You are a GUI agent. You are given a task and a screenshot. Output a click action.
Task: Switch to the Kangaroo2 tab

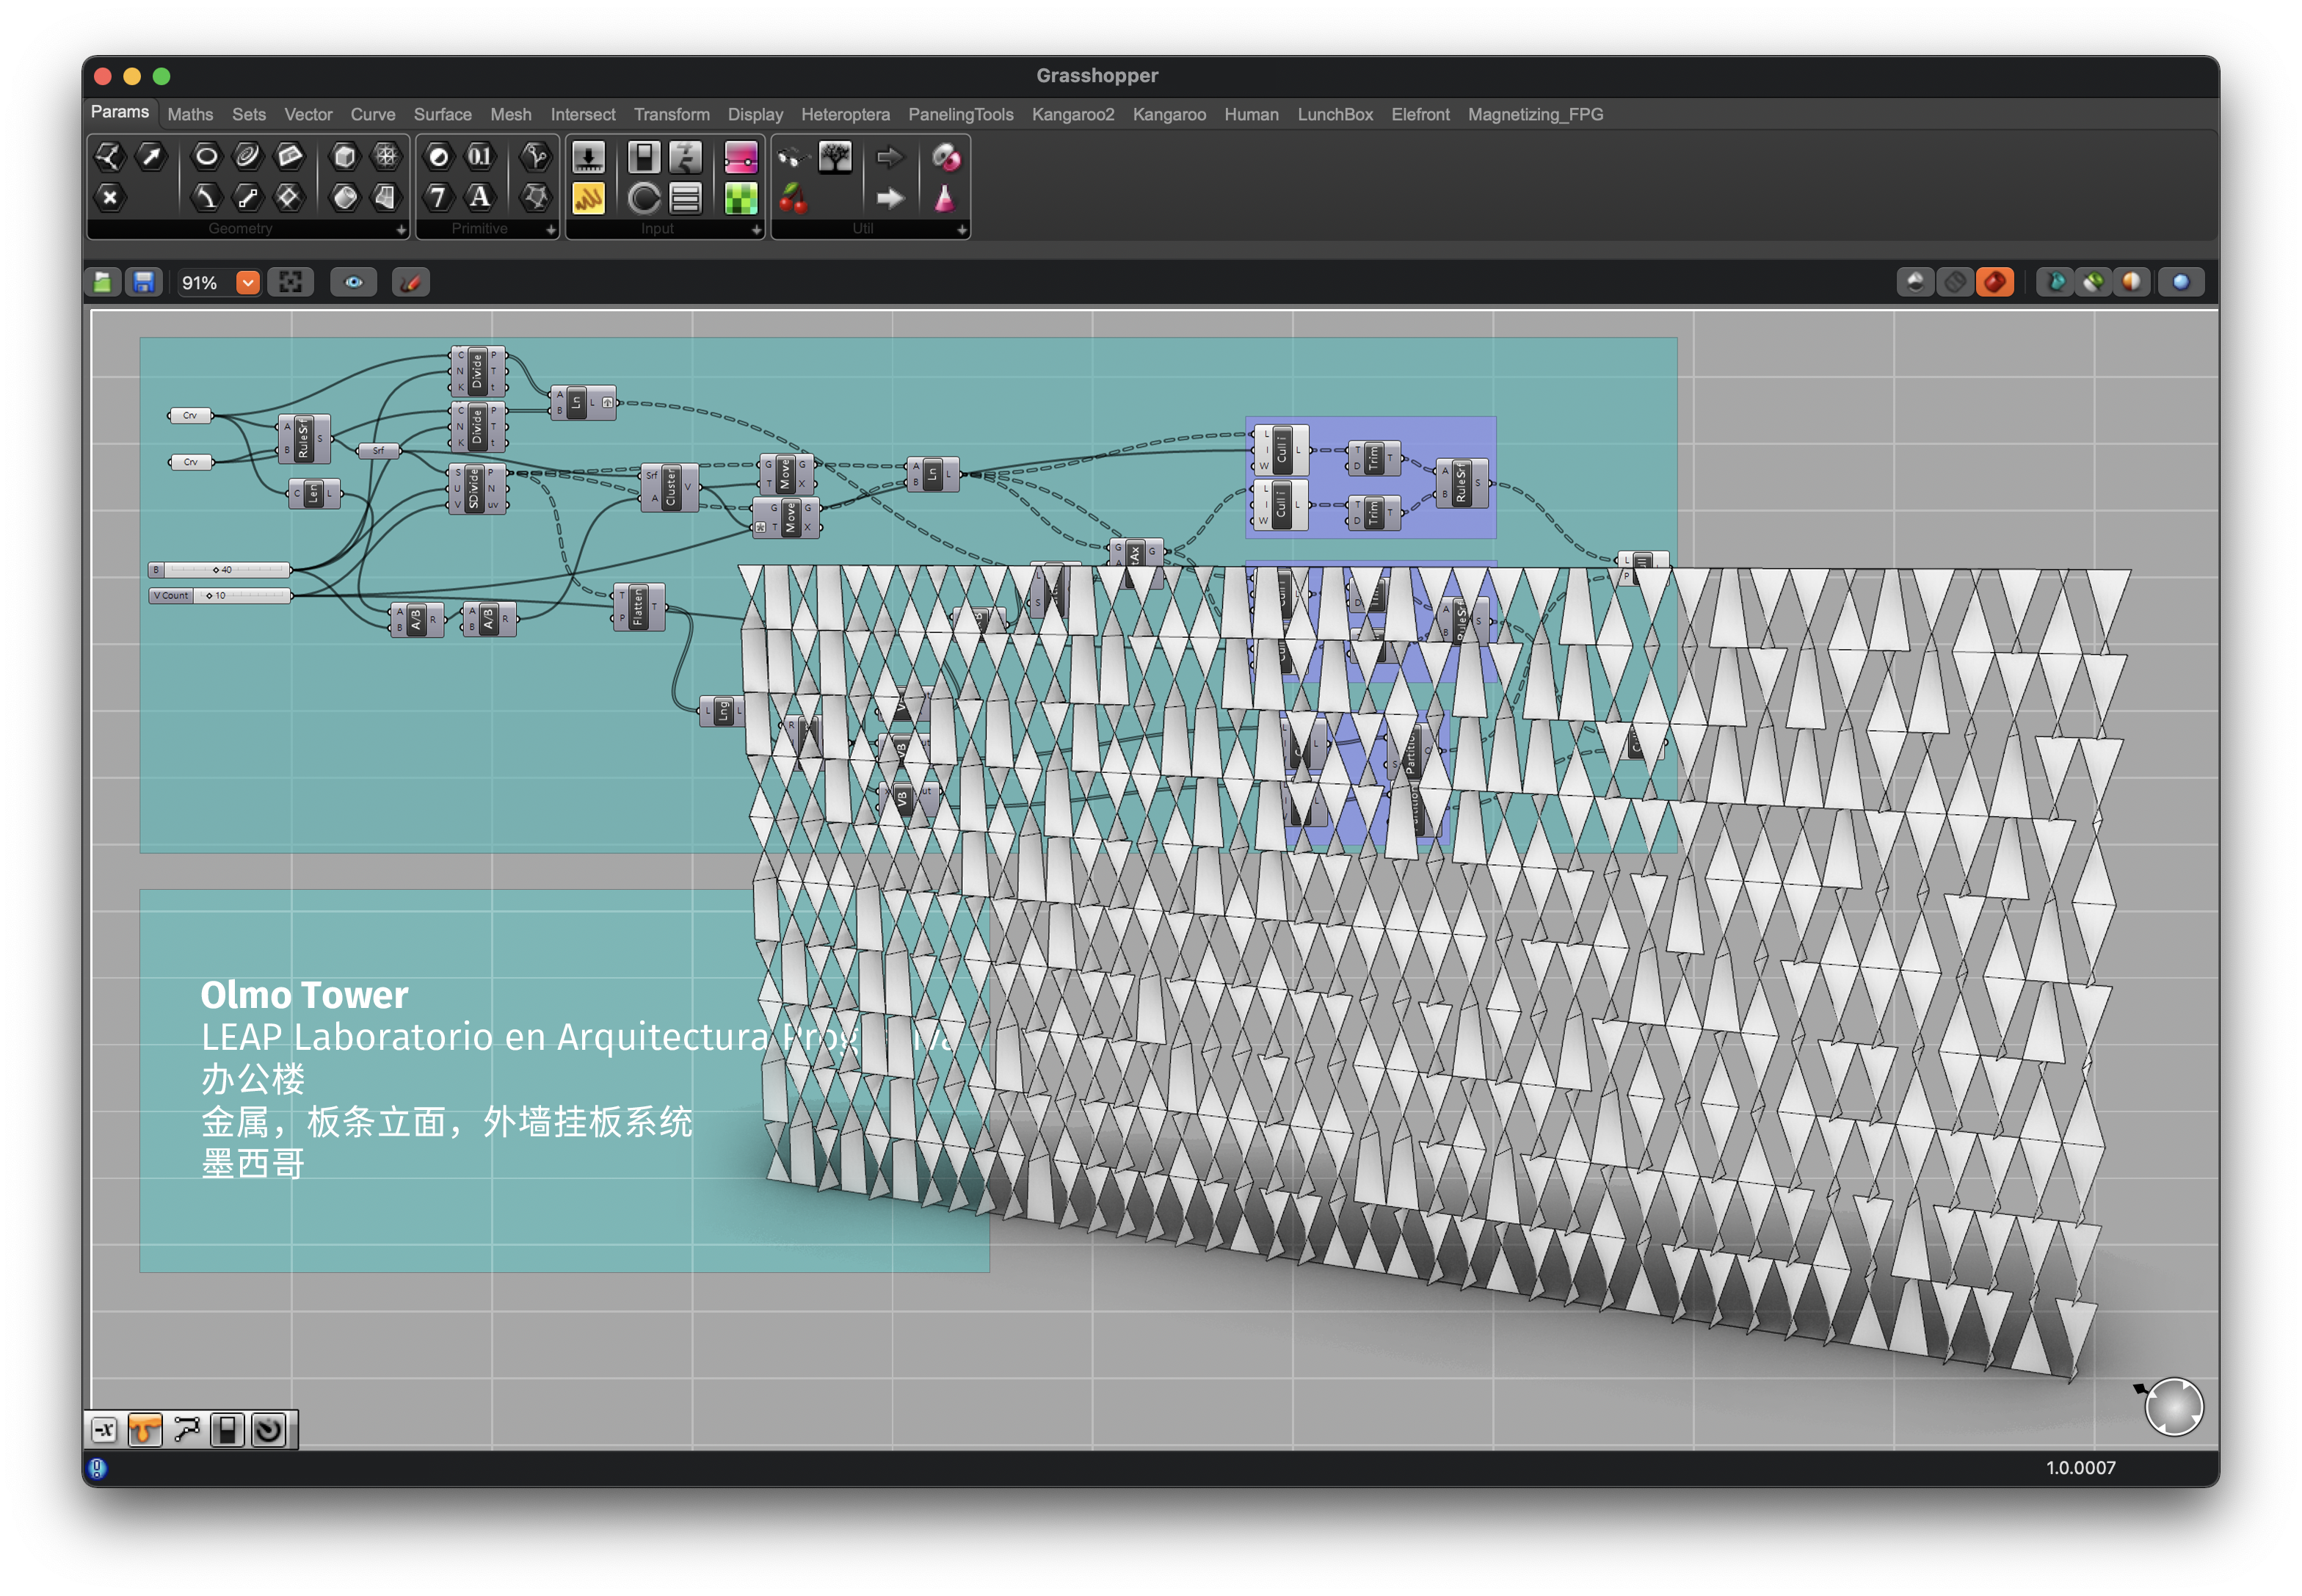point(1072,115)
